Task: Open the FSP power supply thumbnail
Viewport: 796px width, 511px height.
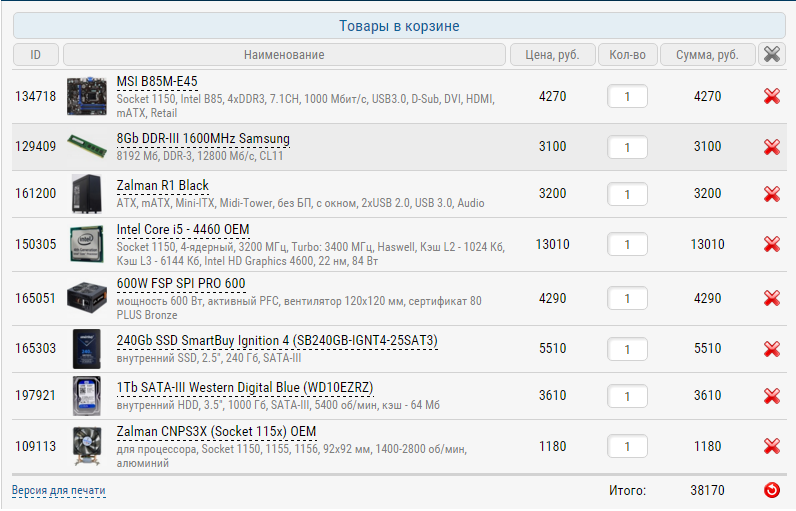Action: (87, 298)
